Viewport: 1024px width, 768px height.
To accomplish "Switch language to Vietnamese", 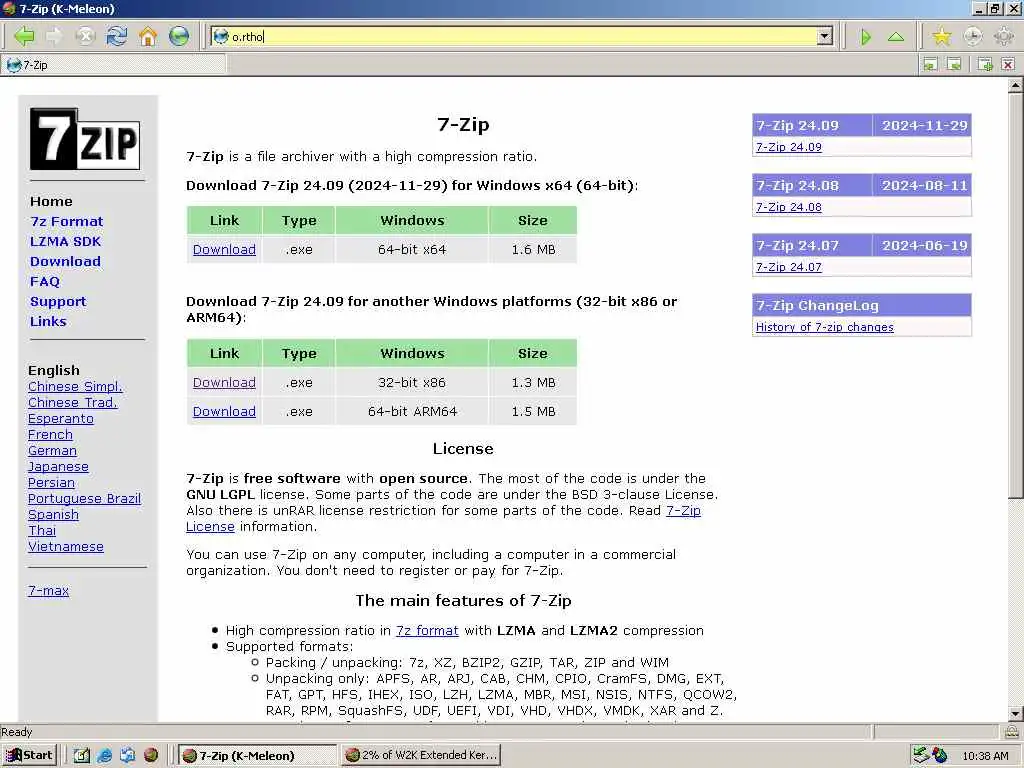I will point(65,547).
